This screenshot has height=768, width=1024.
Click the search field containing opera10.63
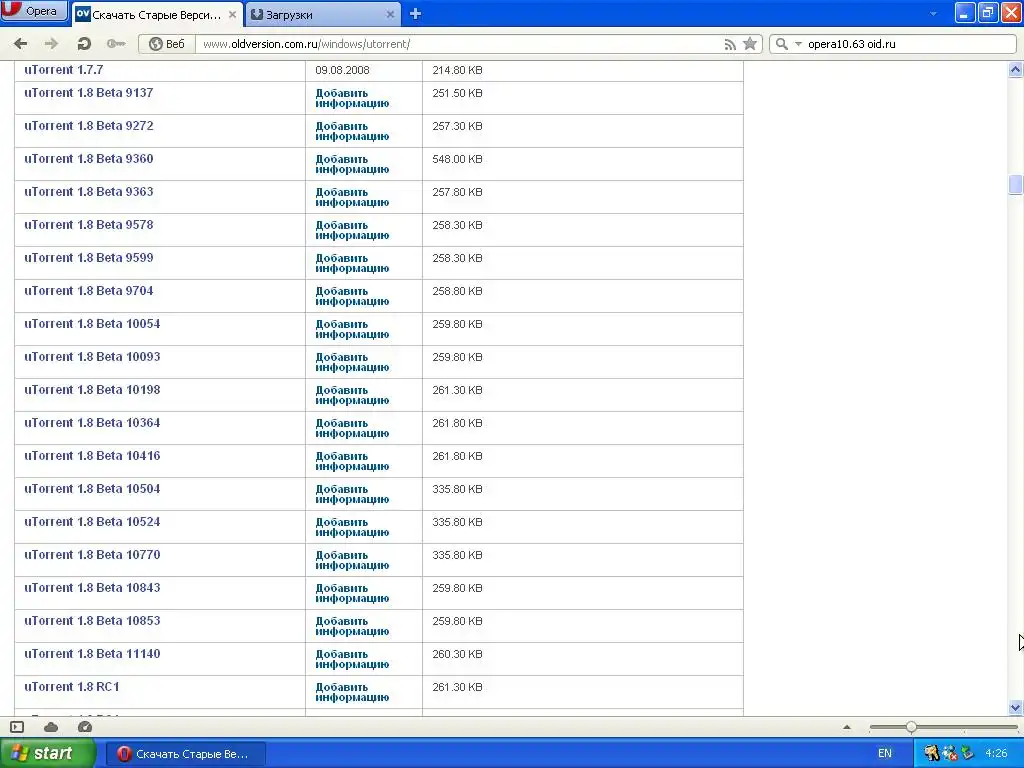point(909,44)
